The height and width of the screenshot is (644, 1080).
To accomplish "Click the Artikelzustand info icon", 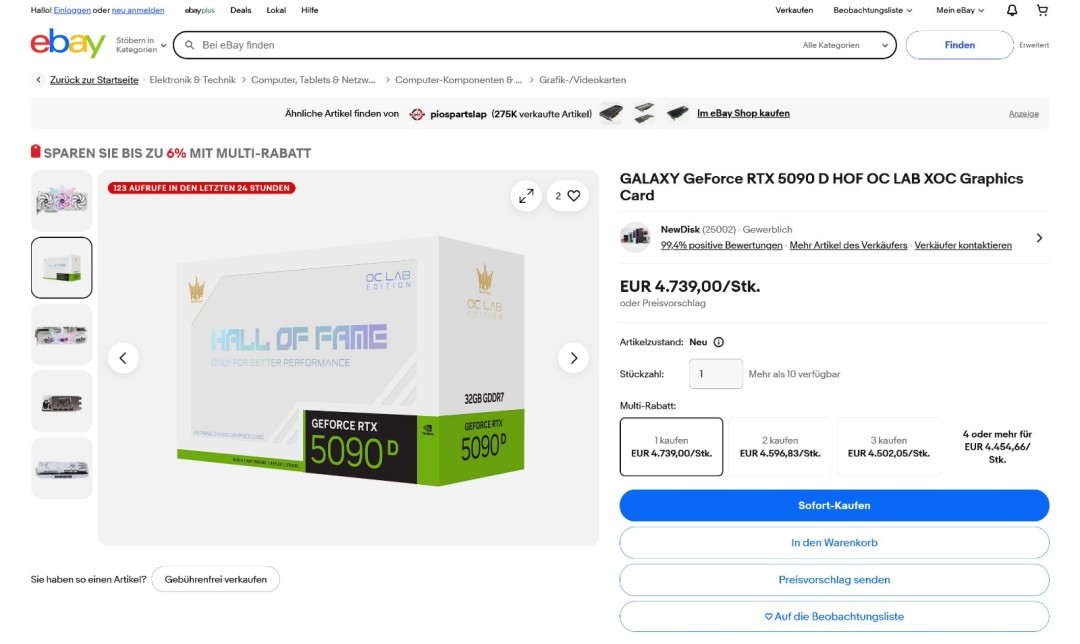I will coord(718,342).
